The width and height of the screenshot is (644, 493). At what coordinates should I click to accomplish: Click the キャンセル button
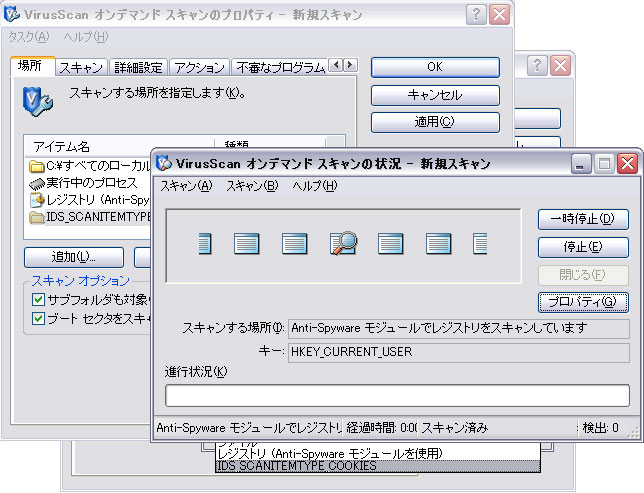click(435, 95)
